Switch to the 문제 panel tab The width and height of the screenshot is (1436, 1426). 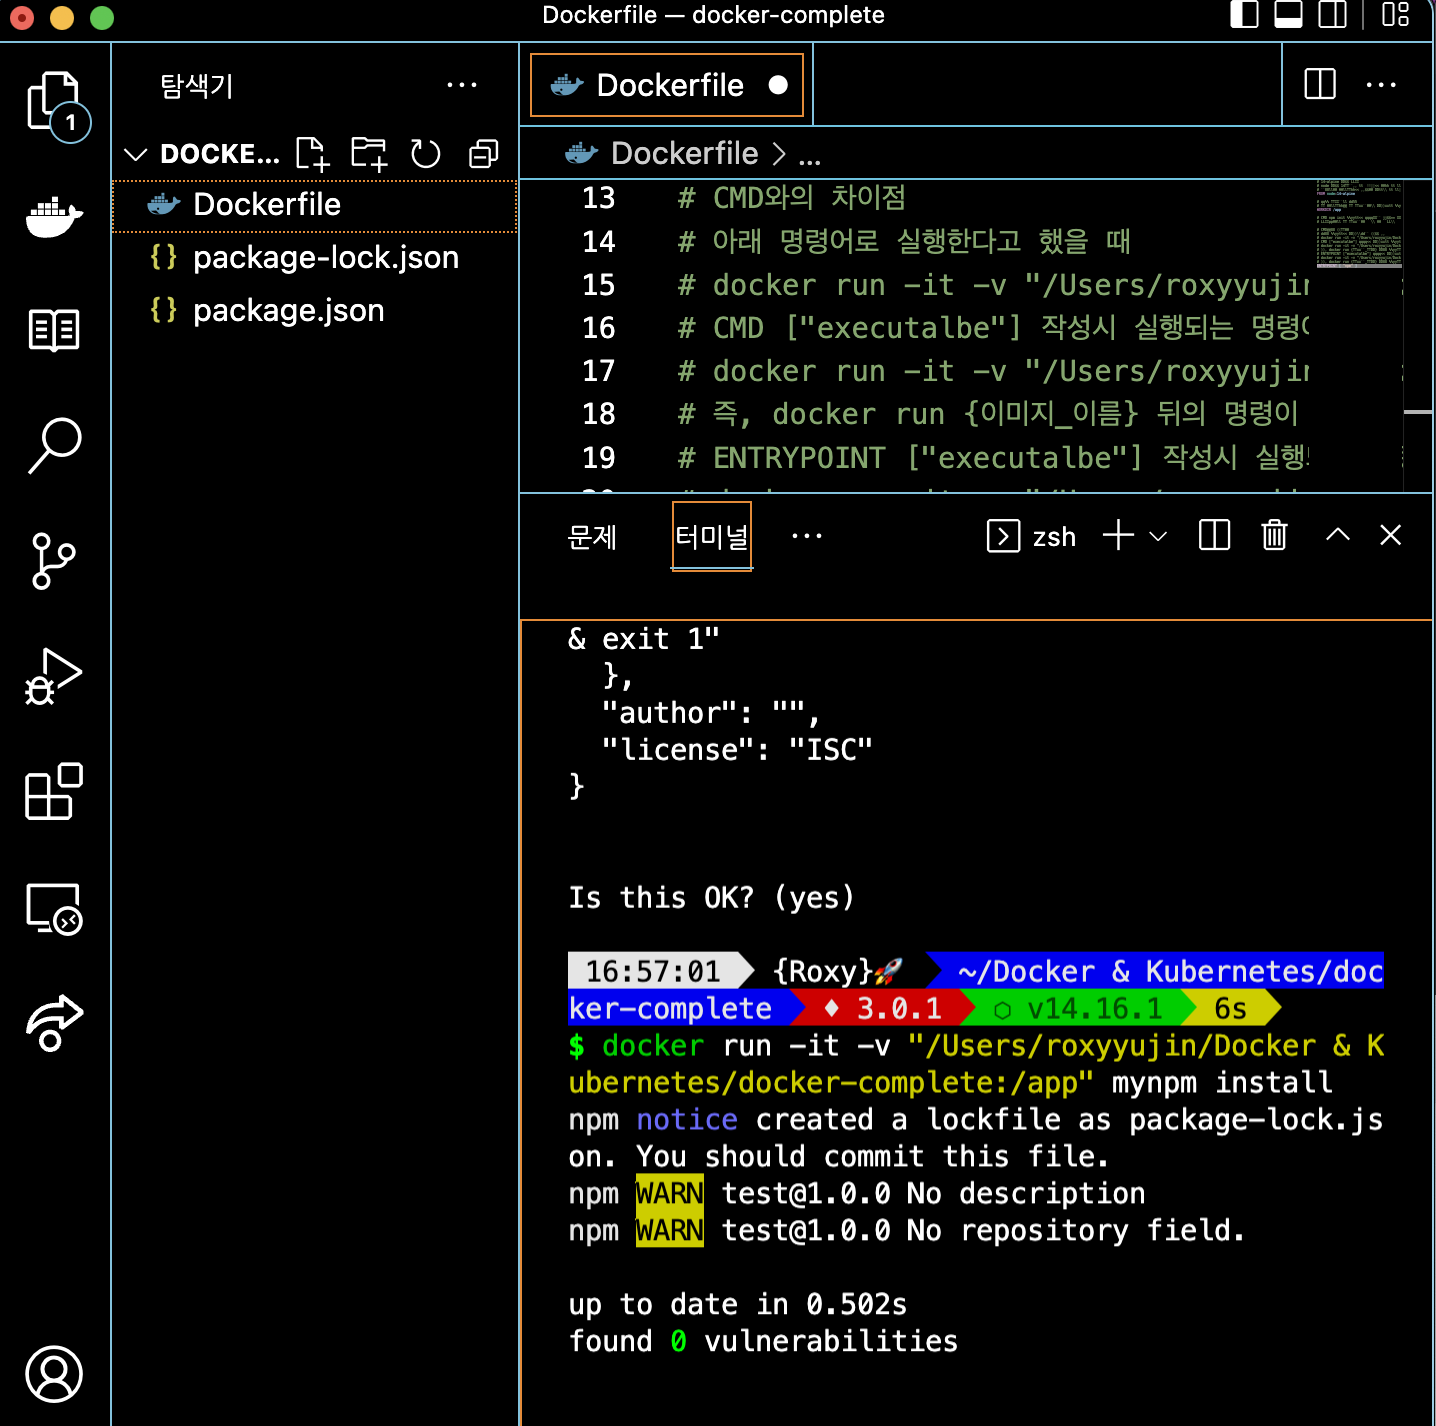point(592,537)
